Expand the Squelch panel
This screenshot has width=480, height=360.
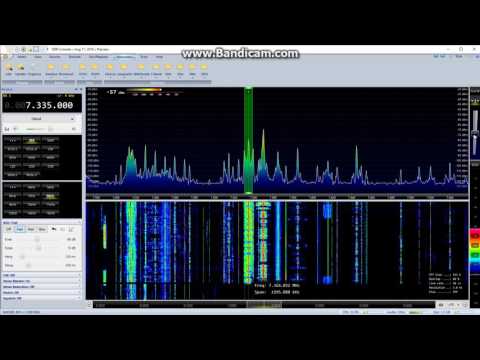point(41,298)
